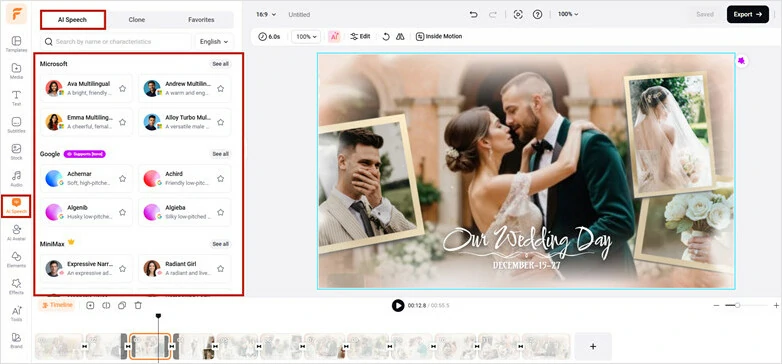The width and height of the screenshot is (782, 364).
Task: Play the video preview
Action: tap(397, 305)
